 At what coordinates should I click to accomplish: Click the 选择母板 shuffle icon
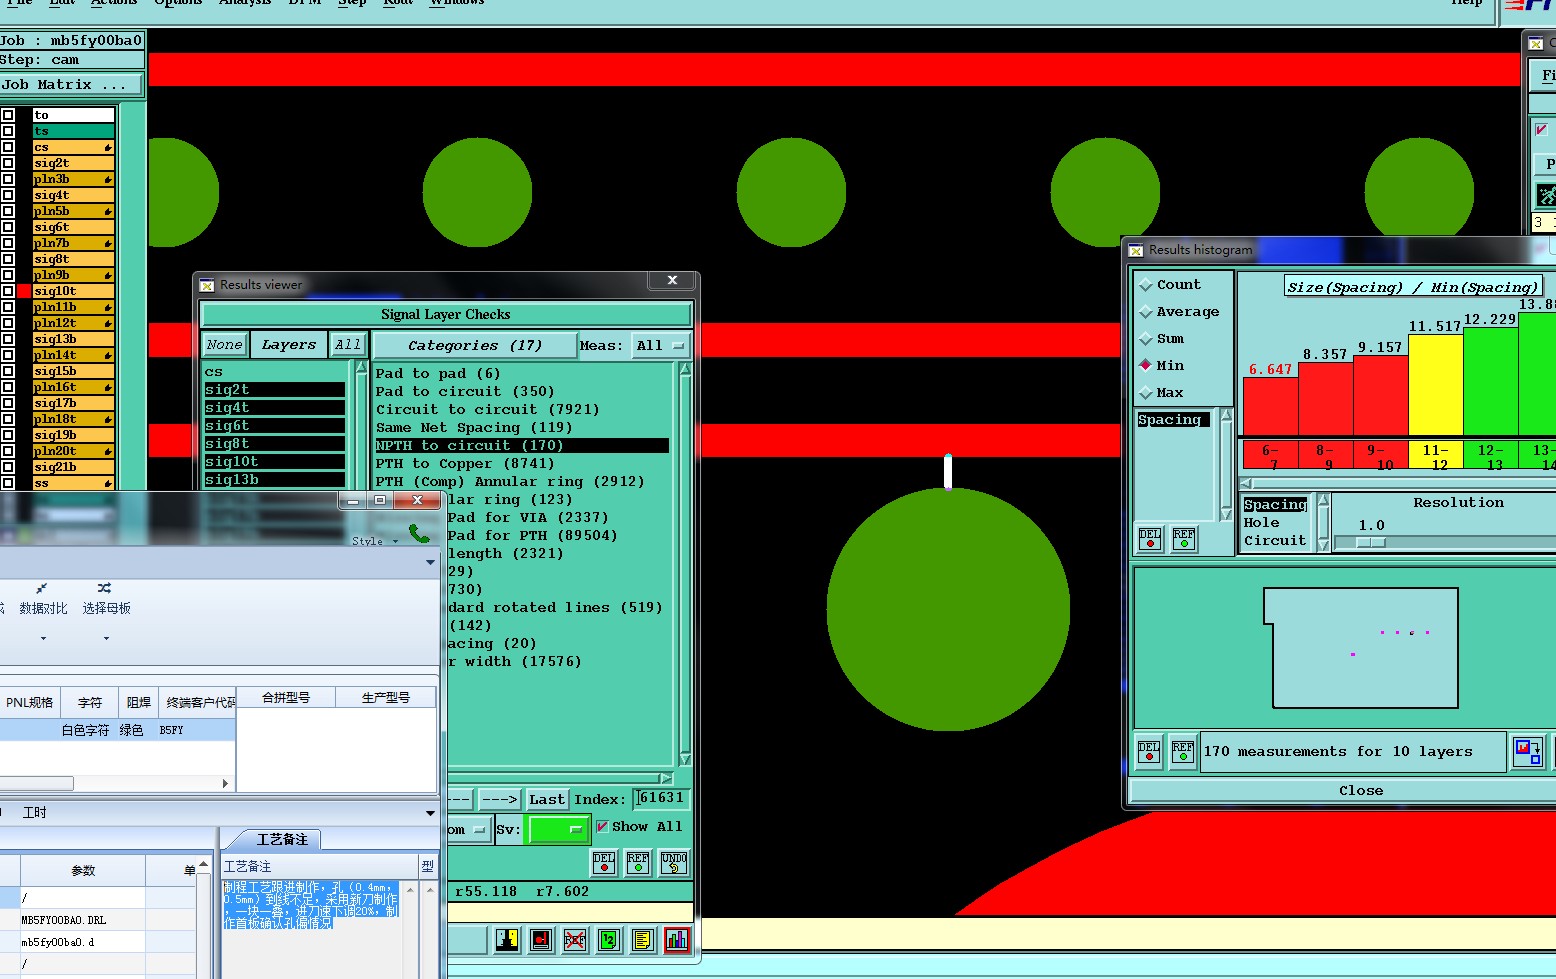coord(105,589)
